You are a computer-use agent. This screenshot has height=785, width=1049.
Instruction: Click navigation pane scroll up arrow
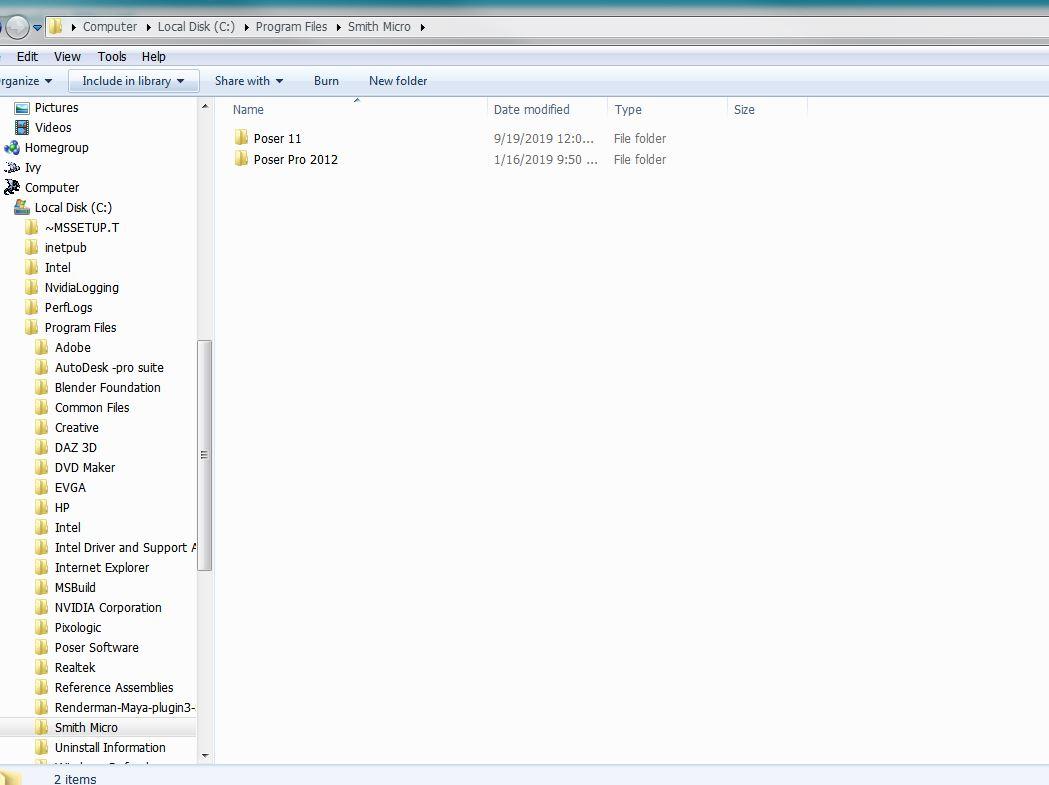(x=205, y=106)
